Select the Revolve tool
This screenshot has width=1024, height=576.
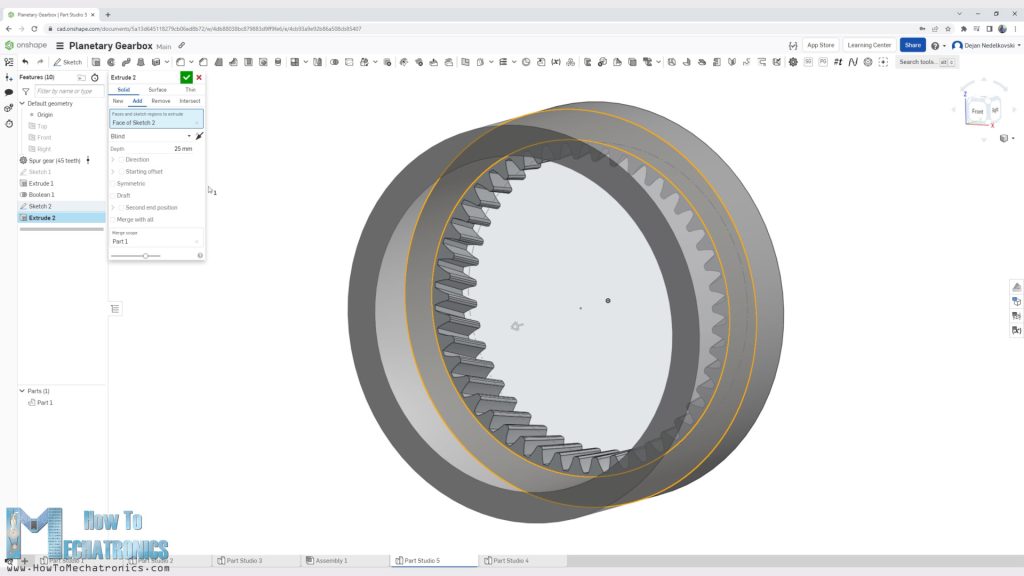pos(111,61)
